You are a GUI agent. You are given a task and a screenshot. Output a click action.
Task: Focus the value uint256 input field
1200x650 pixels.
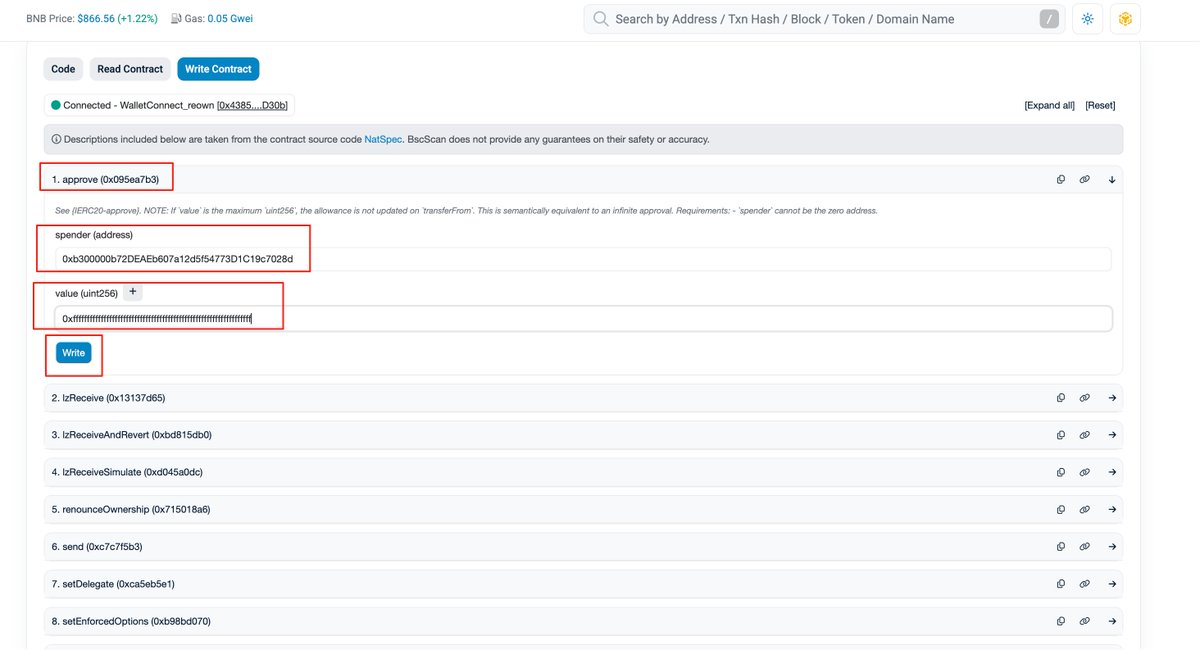point(583,319)
